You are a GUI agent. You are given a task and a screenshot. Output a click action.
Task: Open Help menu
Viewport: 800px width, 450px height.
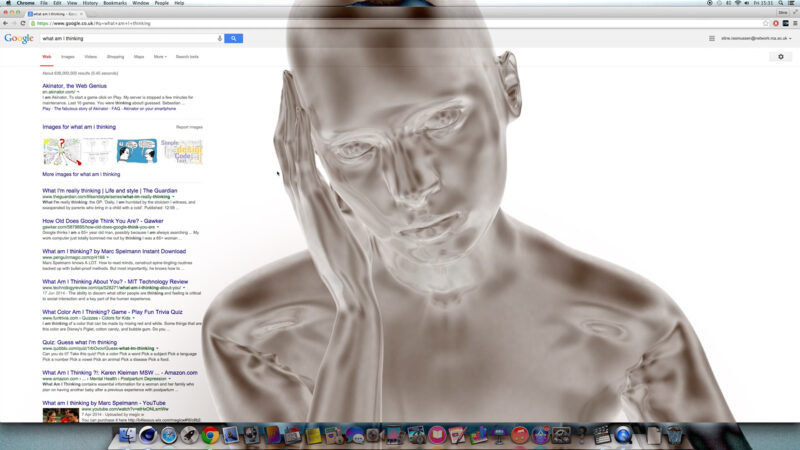179,3
